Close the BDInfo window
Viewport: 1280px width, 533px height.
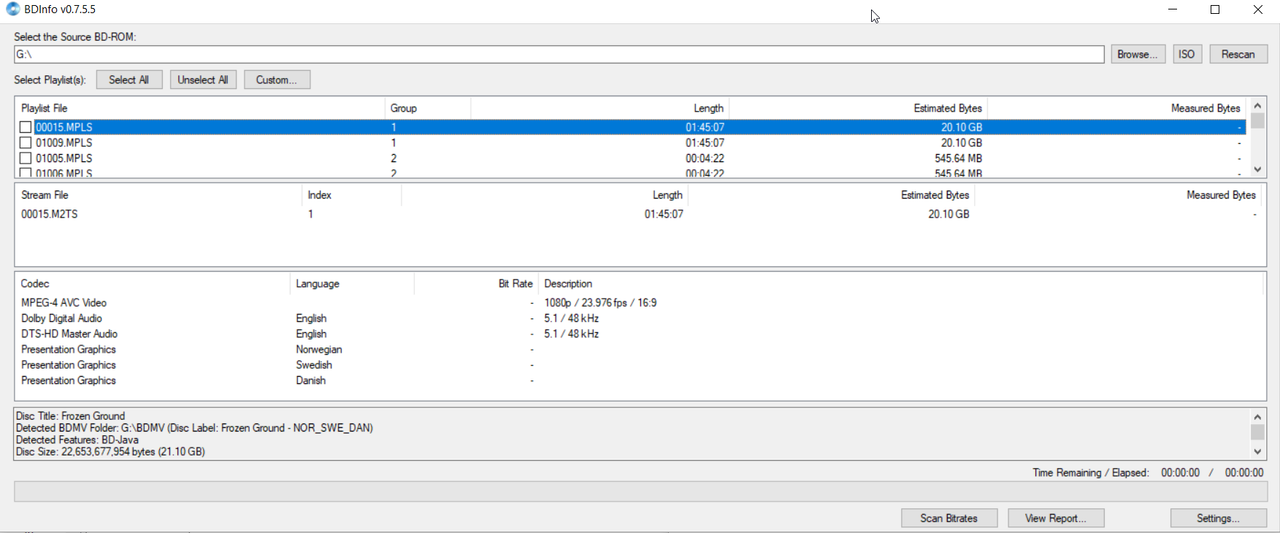coord(1258,10)
